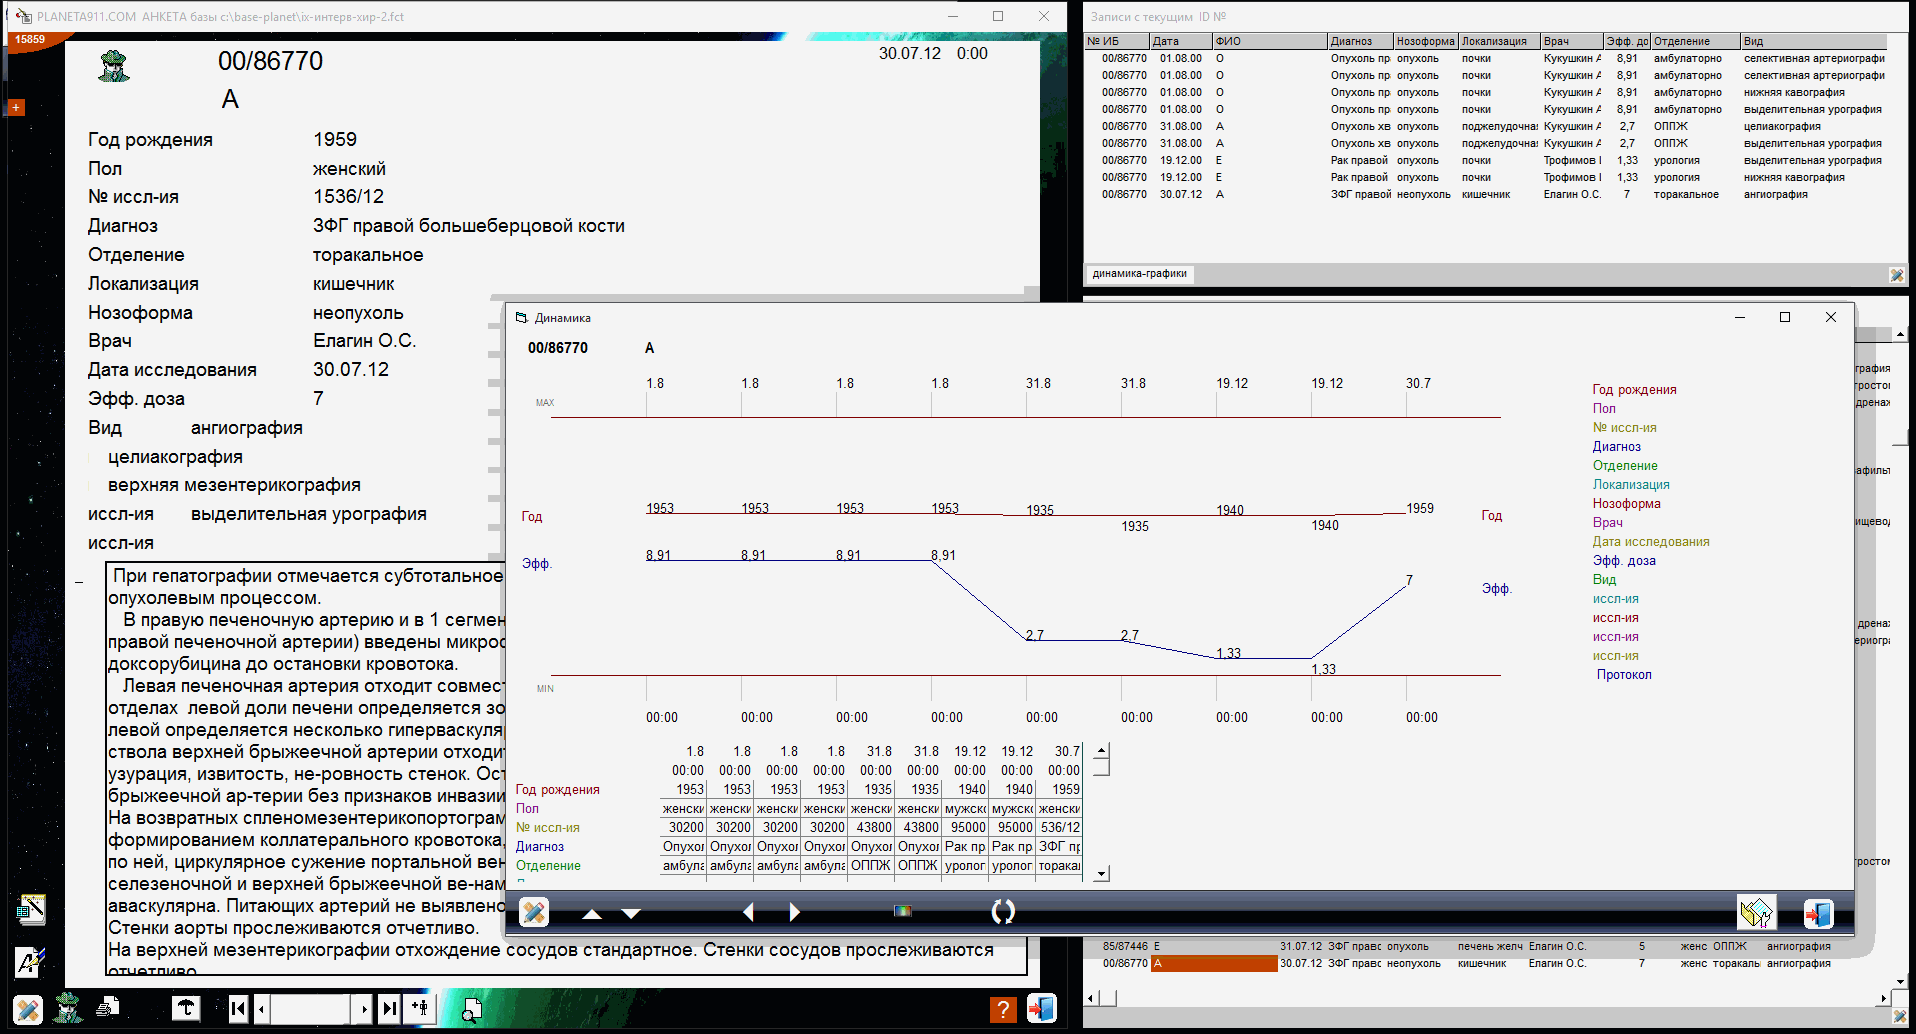The image size is (1916, 1034).
Task: Click the Эфф. доза legend label
Action: coord(1623,560)
